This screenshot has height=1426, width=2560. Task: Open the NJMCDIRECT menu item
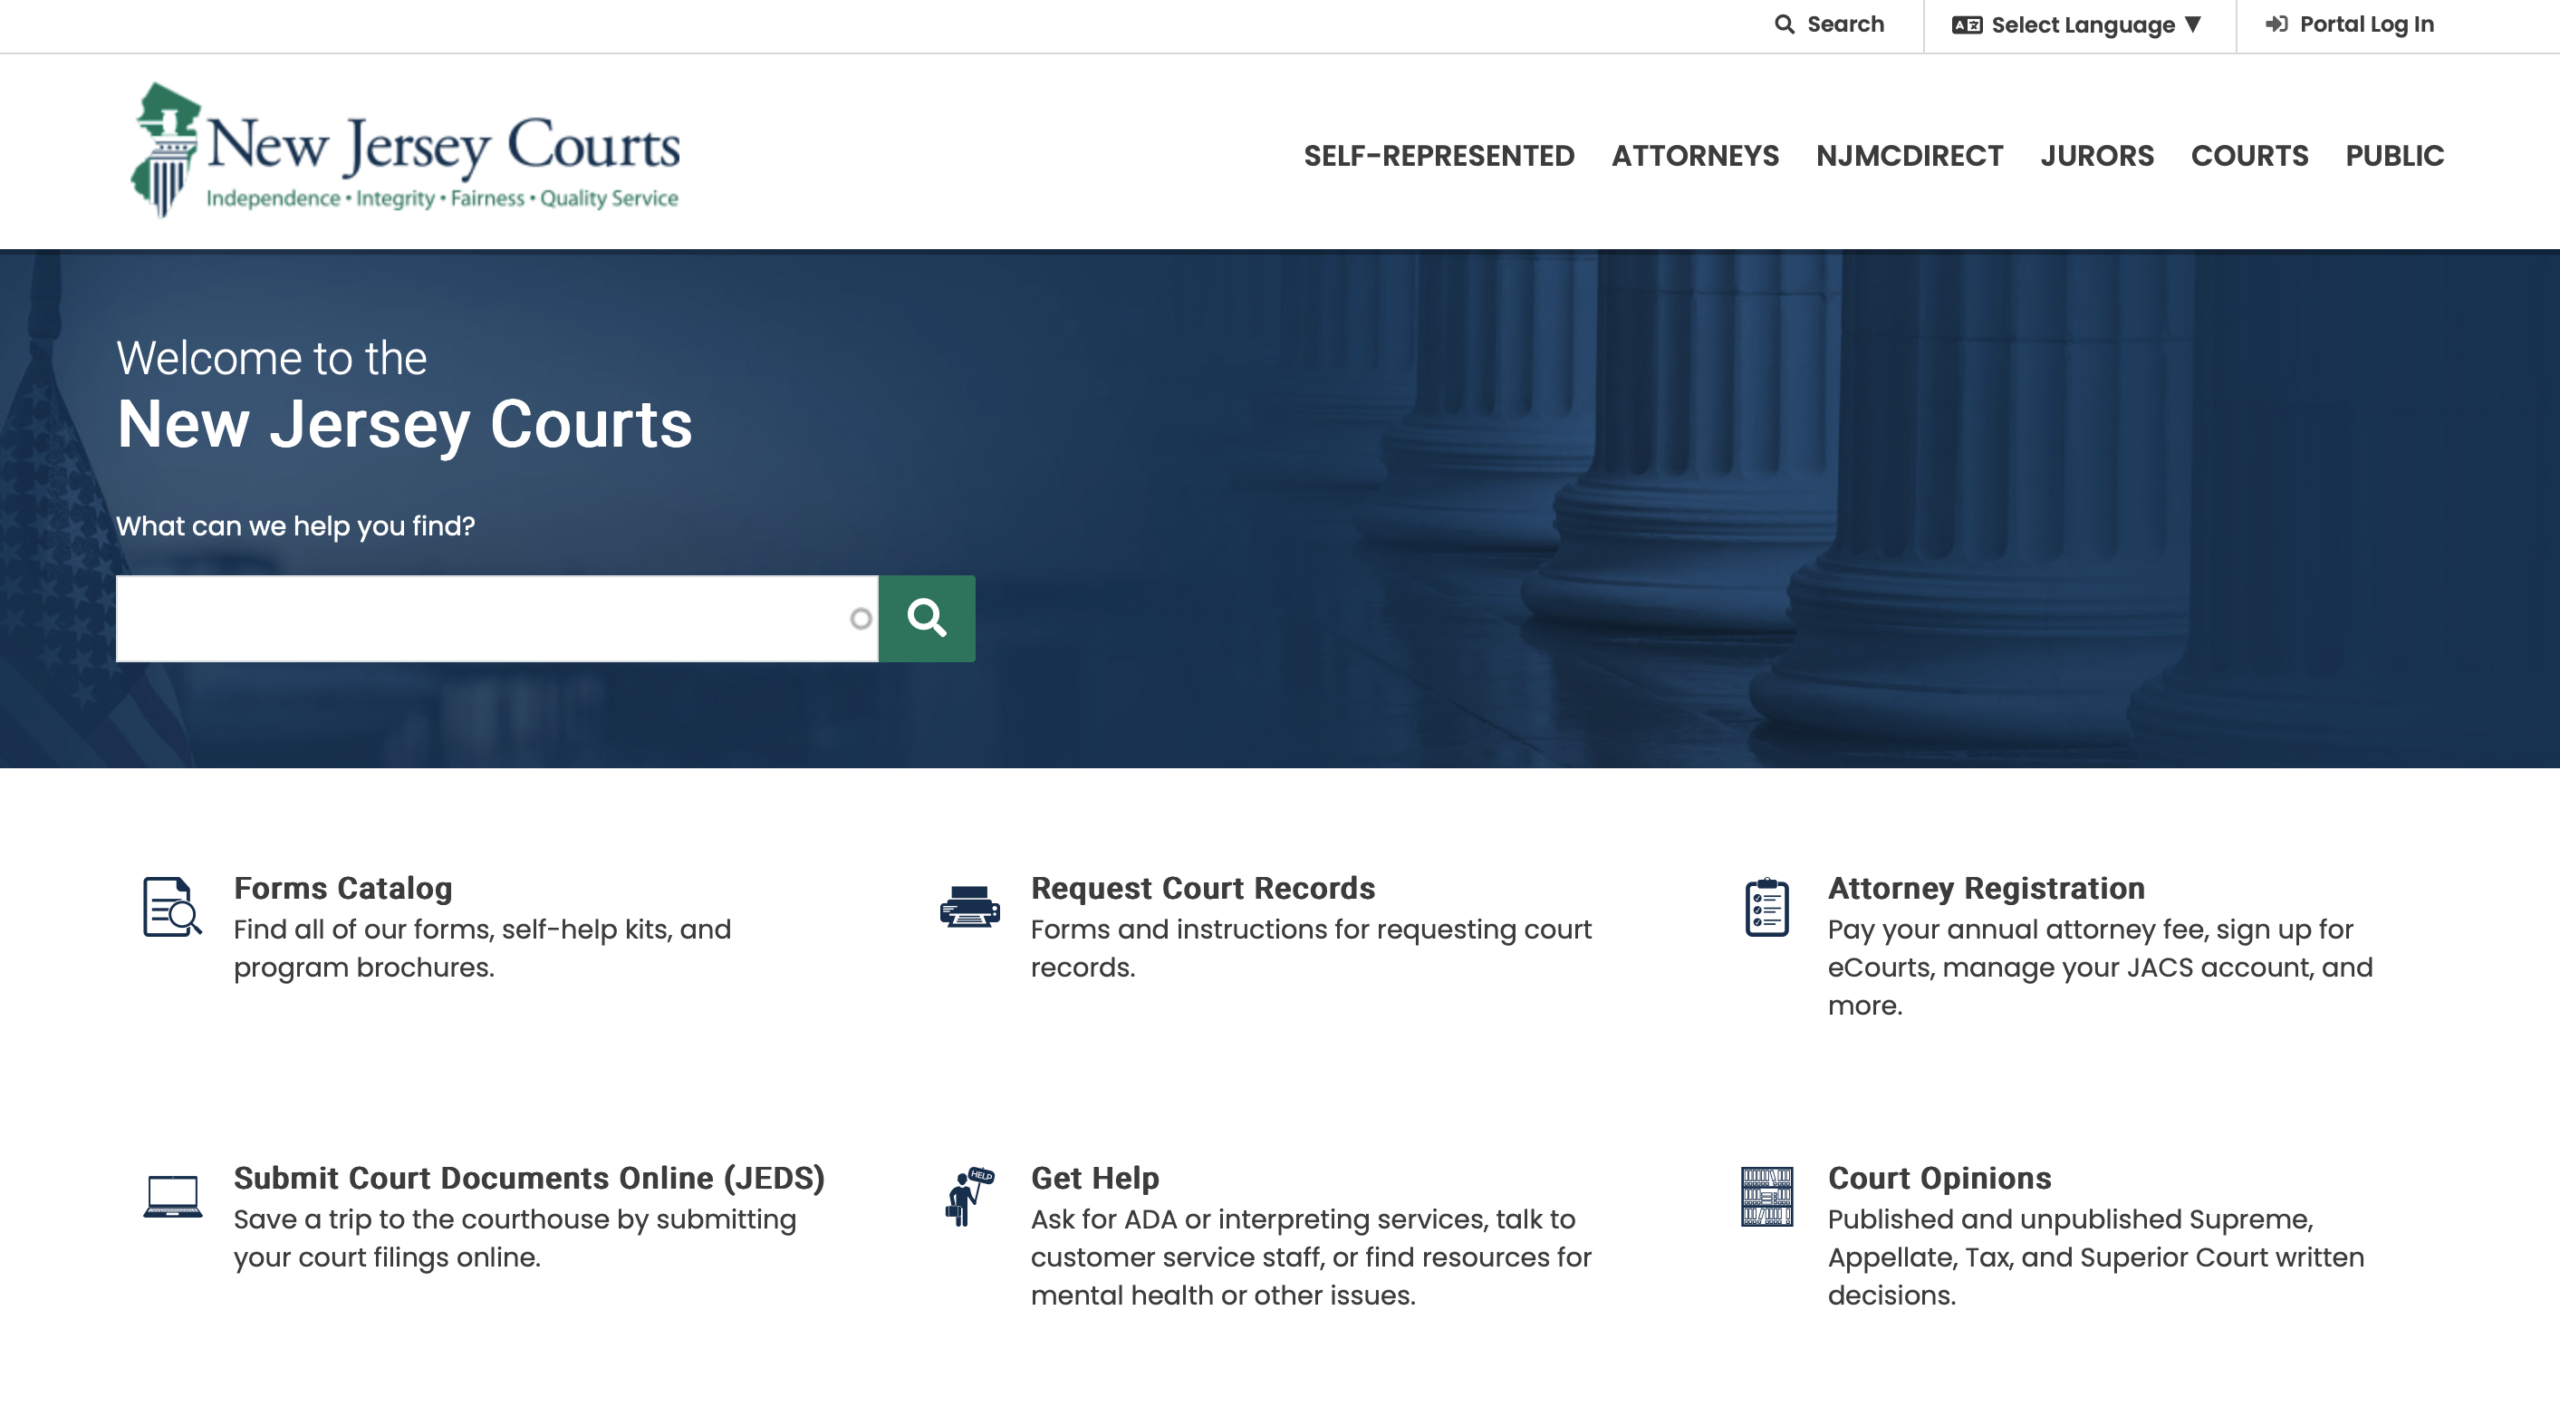(1909, 156)
